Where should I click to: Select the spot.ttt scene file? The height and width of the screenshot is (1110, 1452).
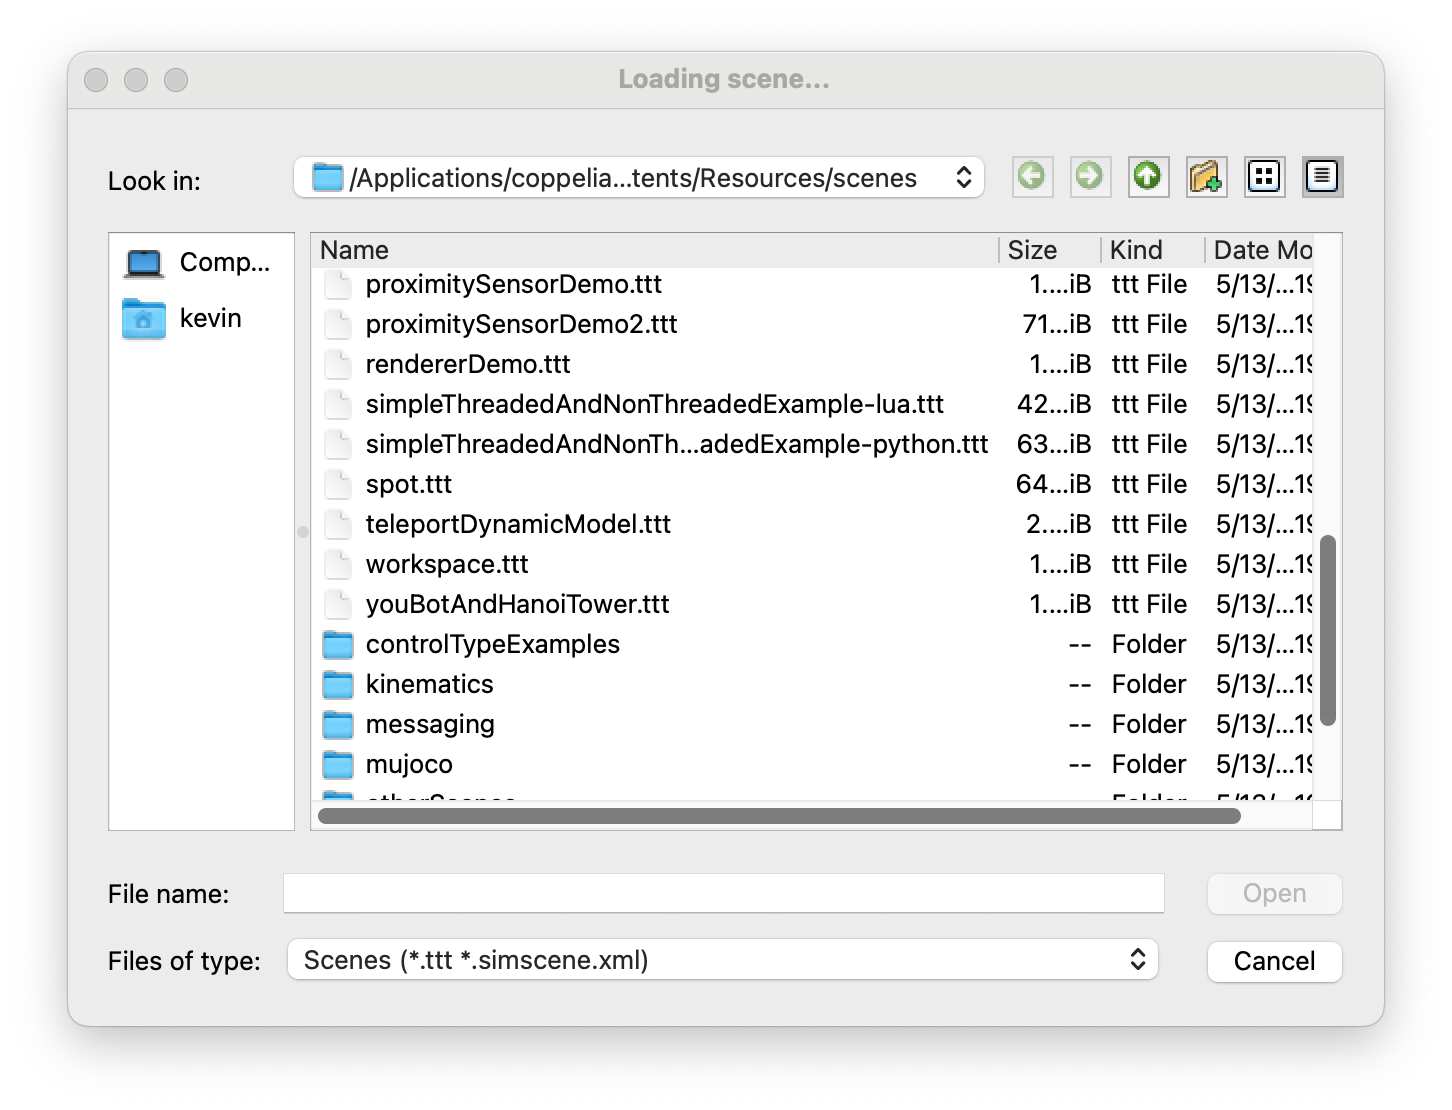[408, 484]
